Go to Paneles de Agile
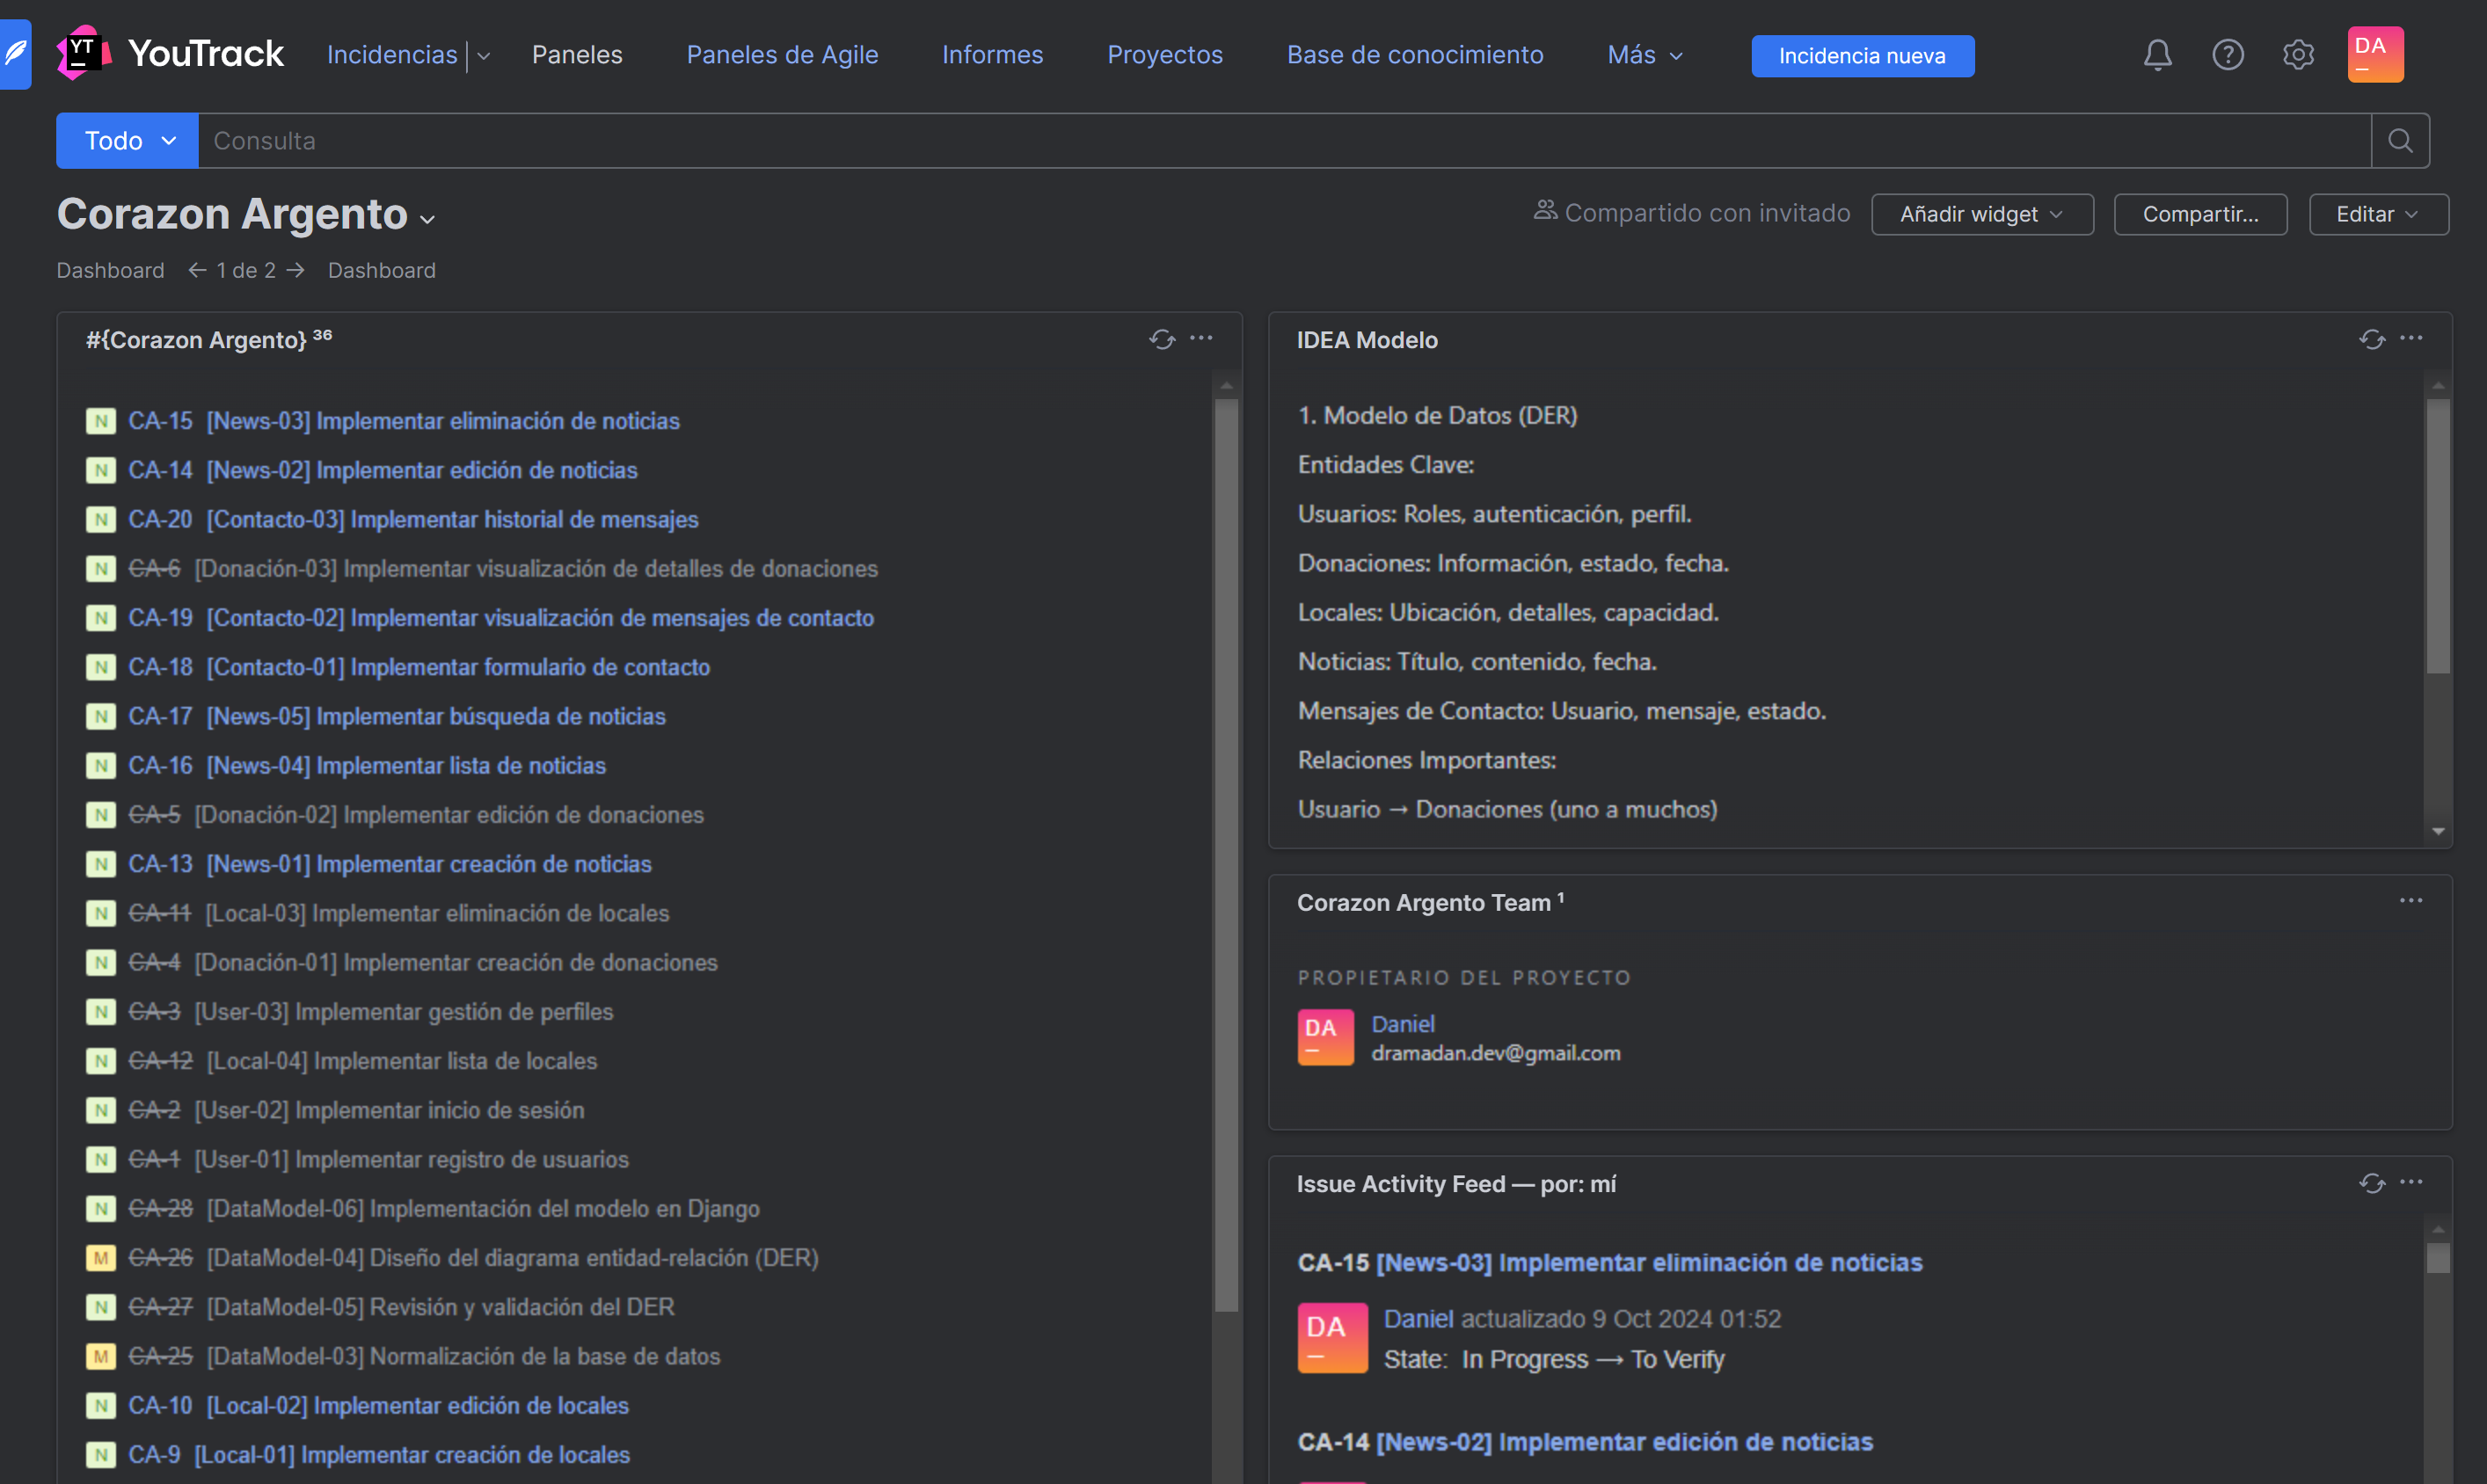This screenshot has width=2487, height=1484. [x=782, y=55]
